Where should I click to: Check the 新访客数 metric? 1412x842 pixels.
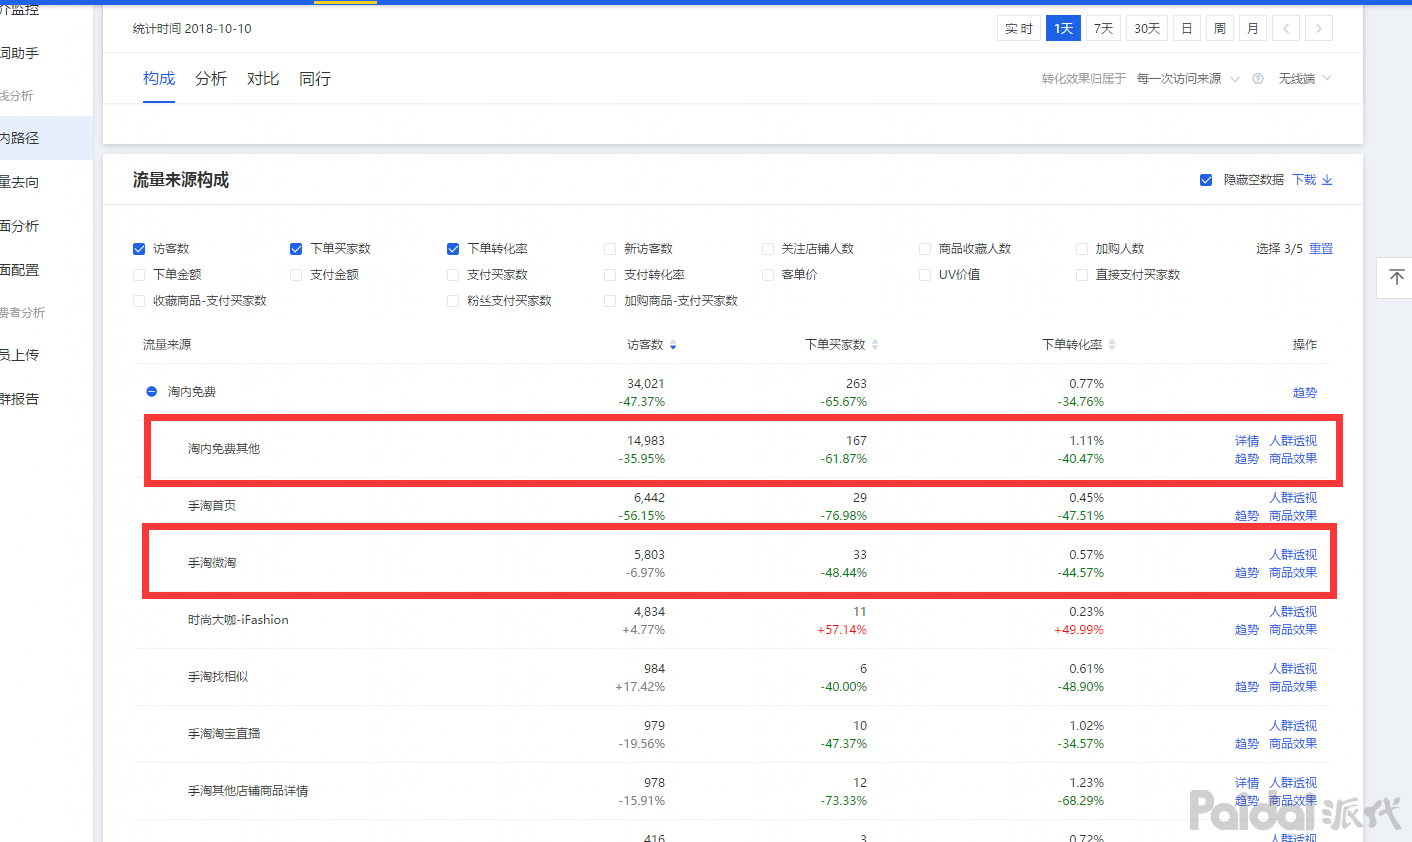pos(610,249)
